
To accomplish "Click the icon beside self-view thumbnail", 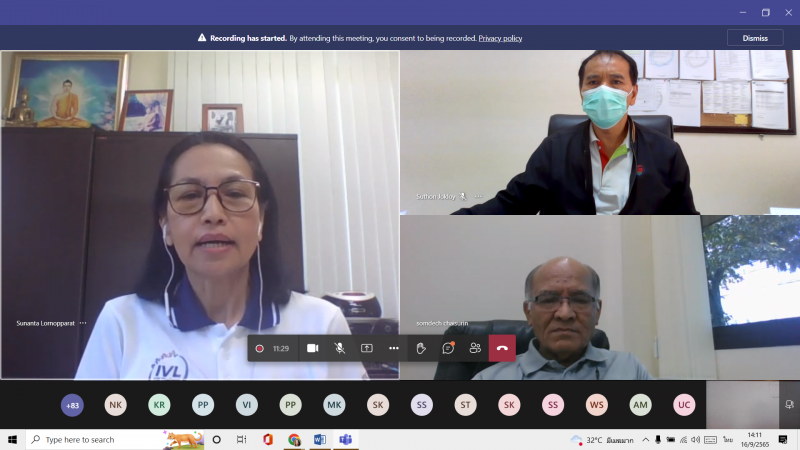I will point(789,405).
